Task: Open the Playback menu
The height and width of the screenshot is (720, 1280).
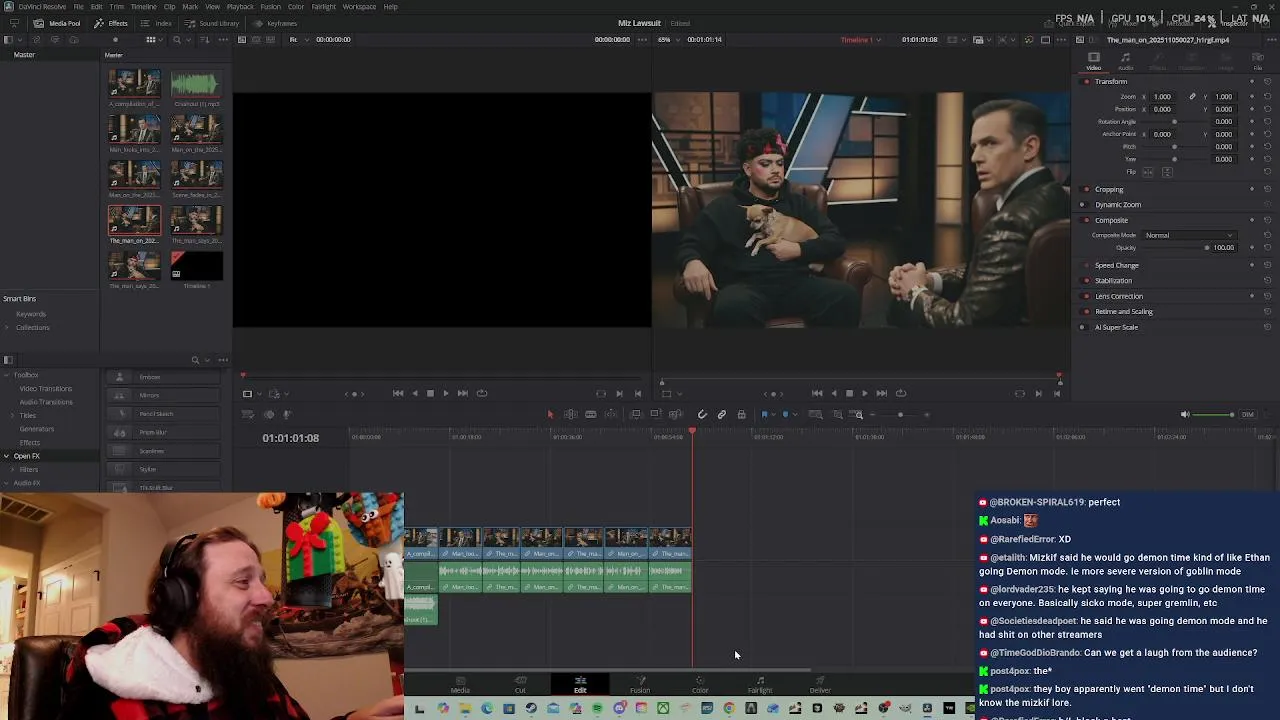Action: pos(240,7)
